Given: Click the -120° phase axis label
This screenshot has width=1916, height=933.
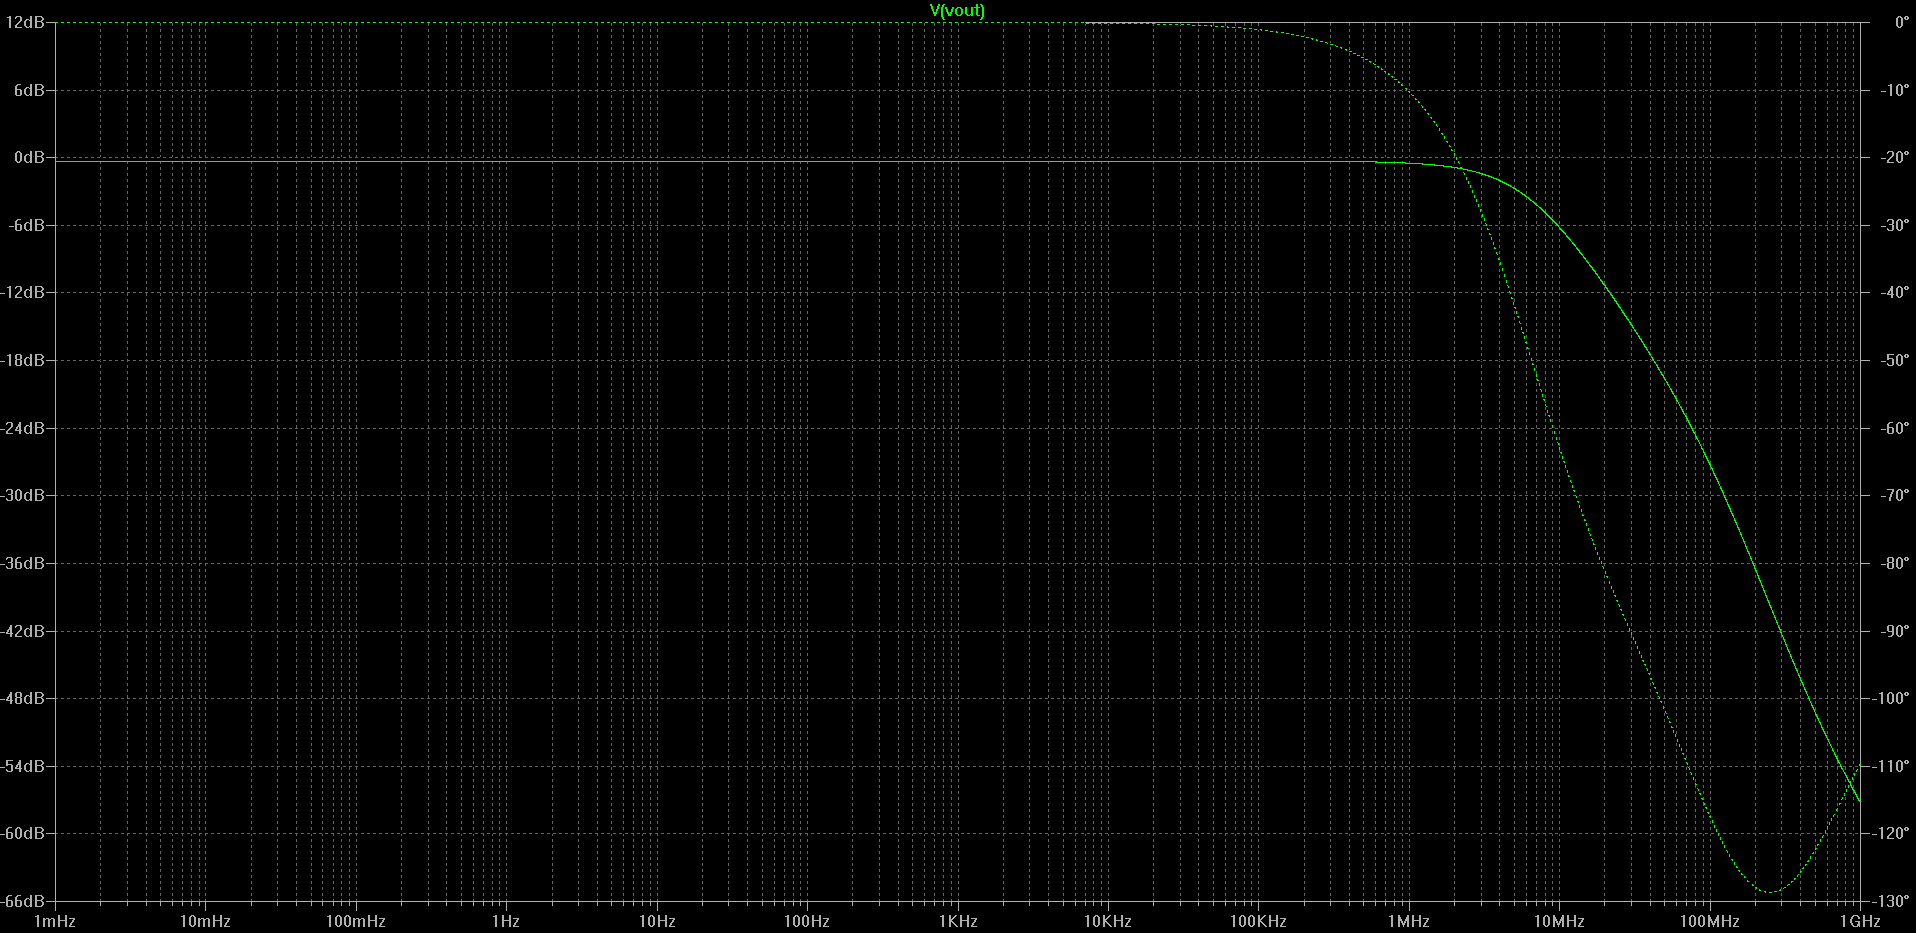Looking at the screenshot, I should [1891, 833].
